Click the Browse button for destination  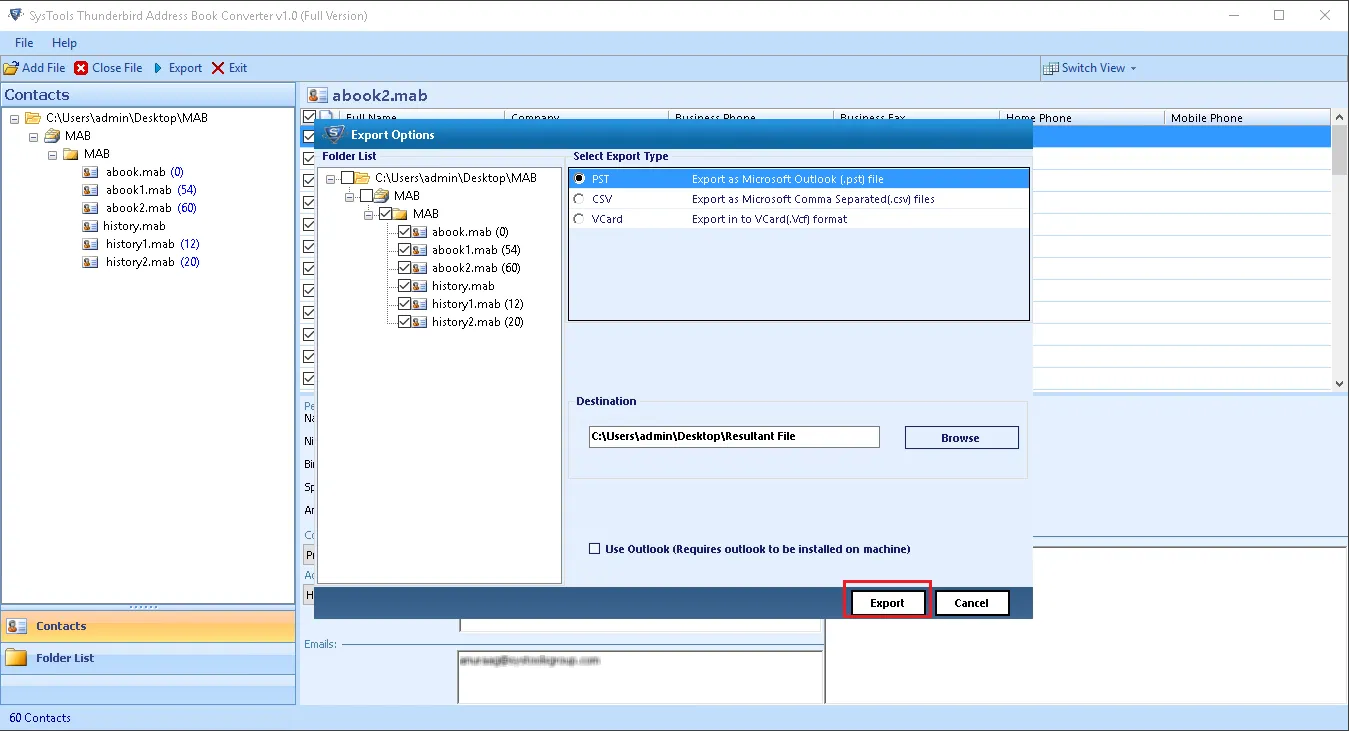point(960,437)
